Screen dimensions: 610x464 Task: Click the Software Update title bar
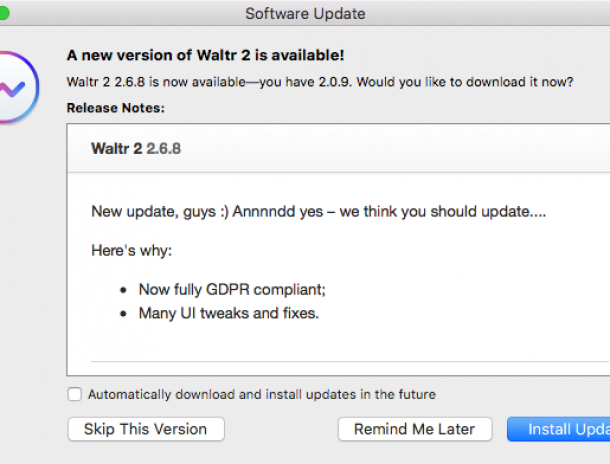(x=305, y=14)
